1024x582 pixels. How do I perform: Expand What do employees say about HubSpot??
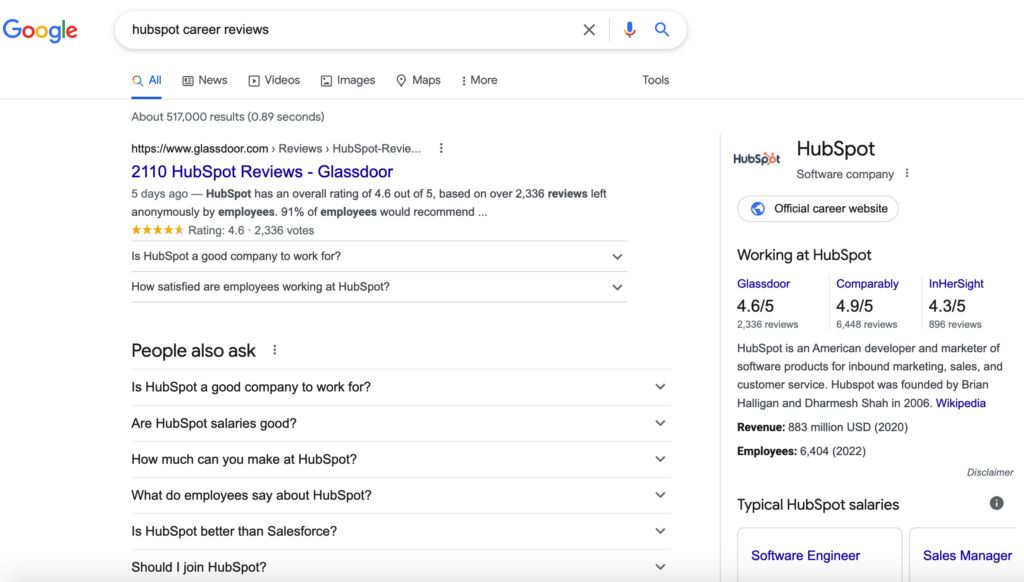coord(400,495)
